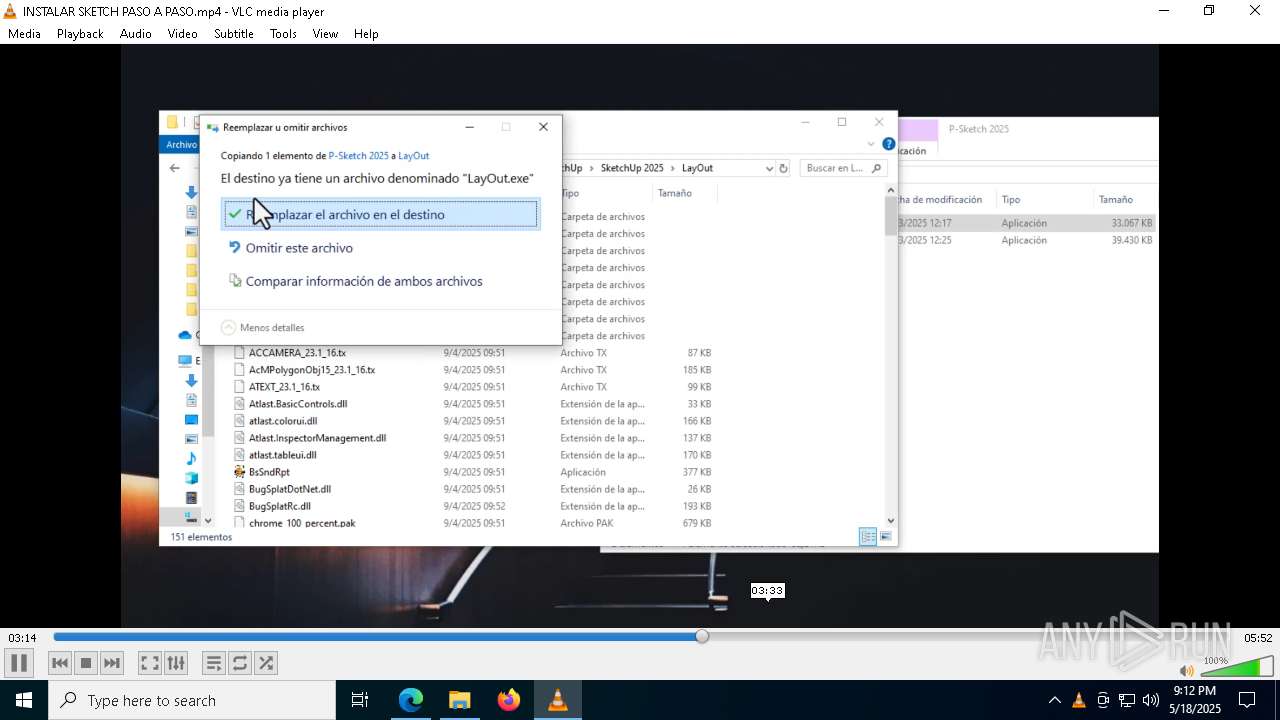Open the Video menu
This screenshot has height=720, width=1280.
pyautogui.click(x=182, y=33)
